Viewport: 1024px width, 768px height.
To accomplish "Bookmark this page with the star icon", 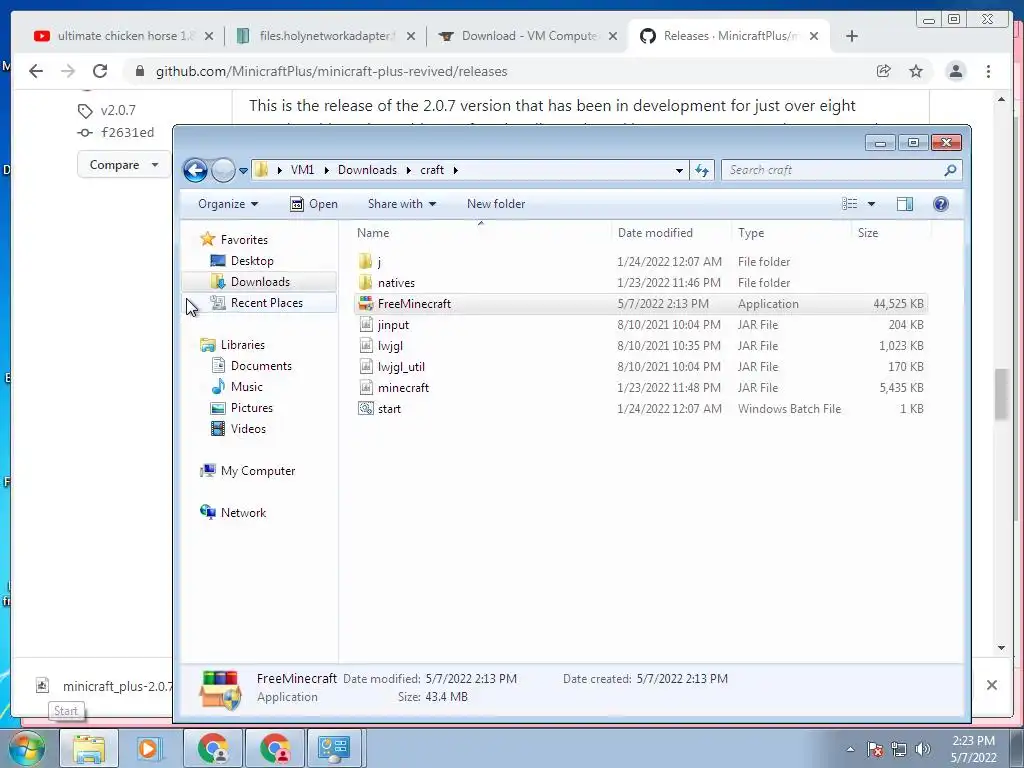I will [916, 71].
